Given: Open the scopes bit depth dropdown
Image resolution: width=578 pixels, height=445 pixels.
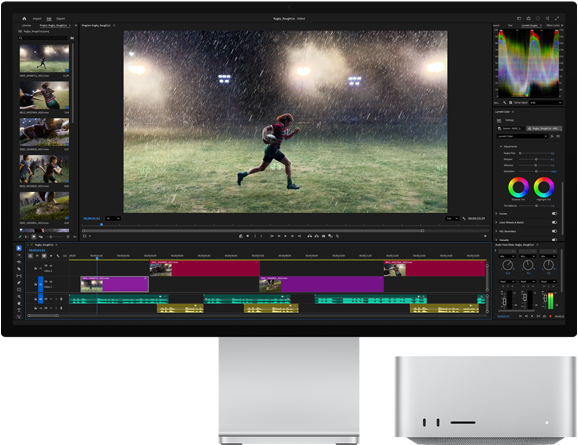Looking at the screenshot, I should tap(546, 102).
